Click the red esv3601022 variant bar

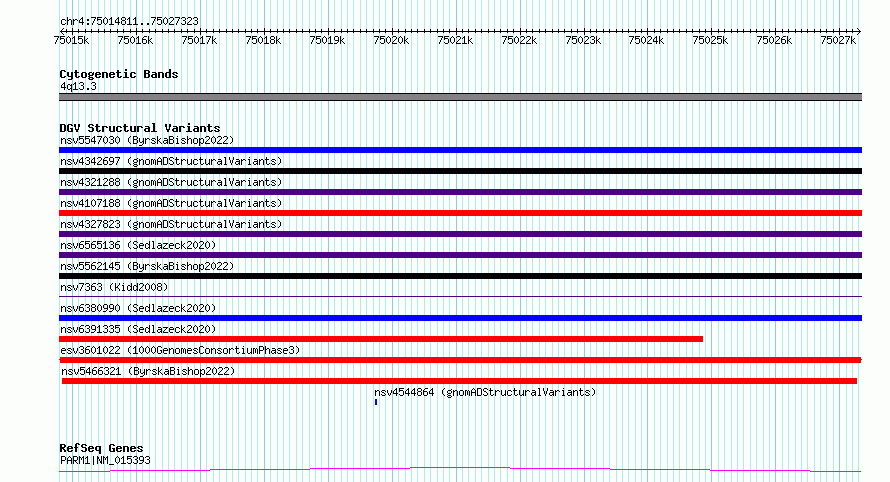(x=460, y=361)
